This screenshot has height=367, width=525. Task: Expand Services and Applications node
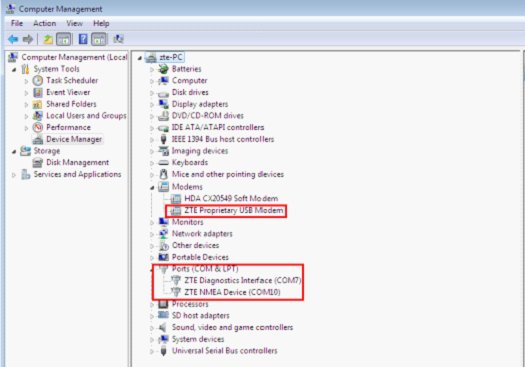click(x=14, y=175)
